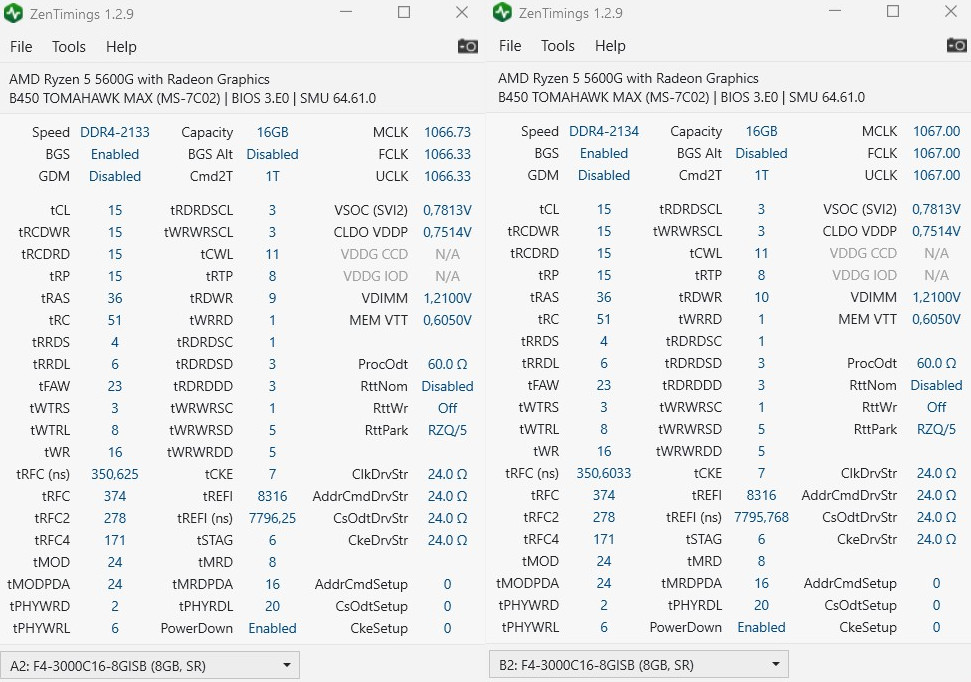Click tRFC4 value 171 in left window
This screenshot has height=682, width=971.
[115, 541]
